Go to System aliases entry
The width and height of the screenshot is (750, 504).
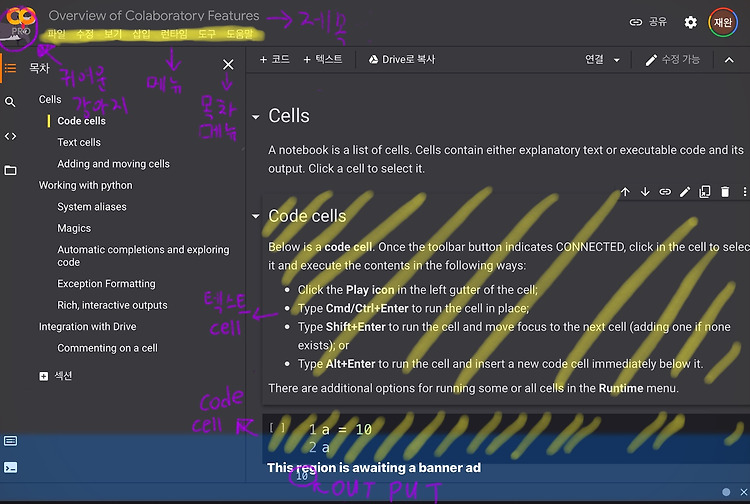coord(92,207)
